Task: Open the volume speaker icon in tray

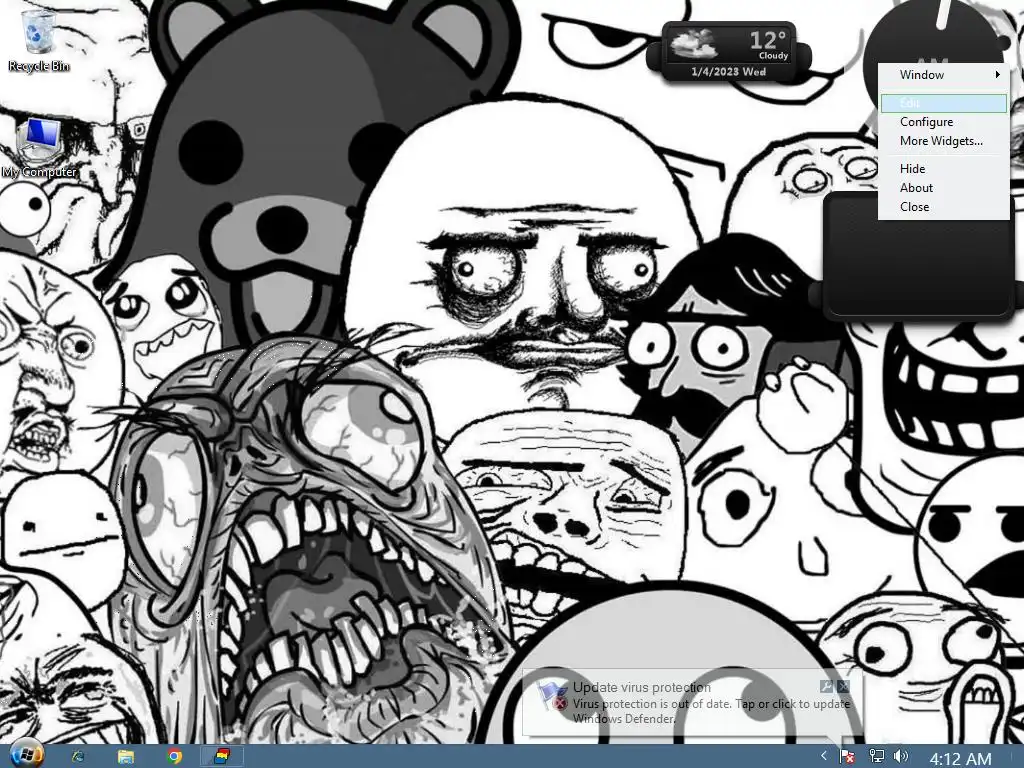Action: [901, 756]
